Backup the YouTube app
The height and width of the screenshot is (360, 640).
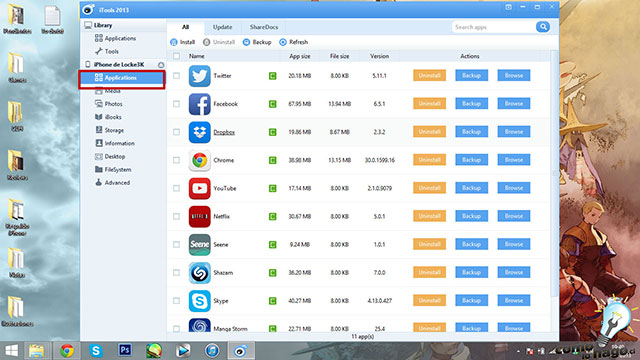471,188
